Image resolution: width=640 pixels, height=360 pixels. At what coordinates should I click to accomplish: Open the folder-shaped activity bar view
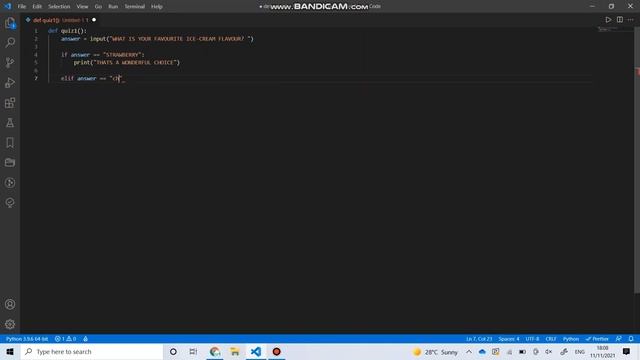pos(10,162)
